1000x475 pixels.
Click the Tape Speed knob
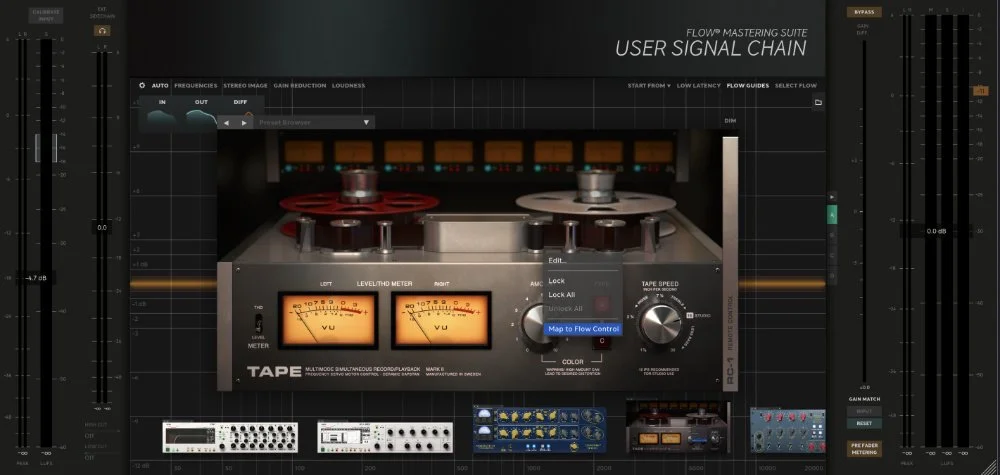661,324
